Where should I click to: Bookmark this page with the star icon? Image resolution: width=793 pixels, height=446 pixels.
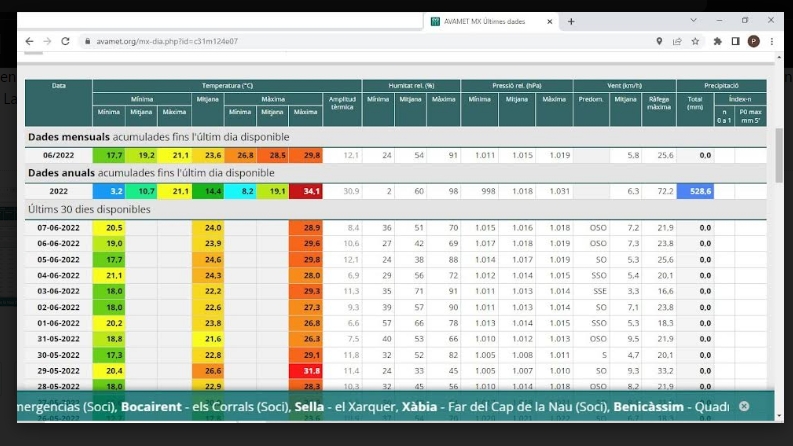[x=695, y=41]
